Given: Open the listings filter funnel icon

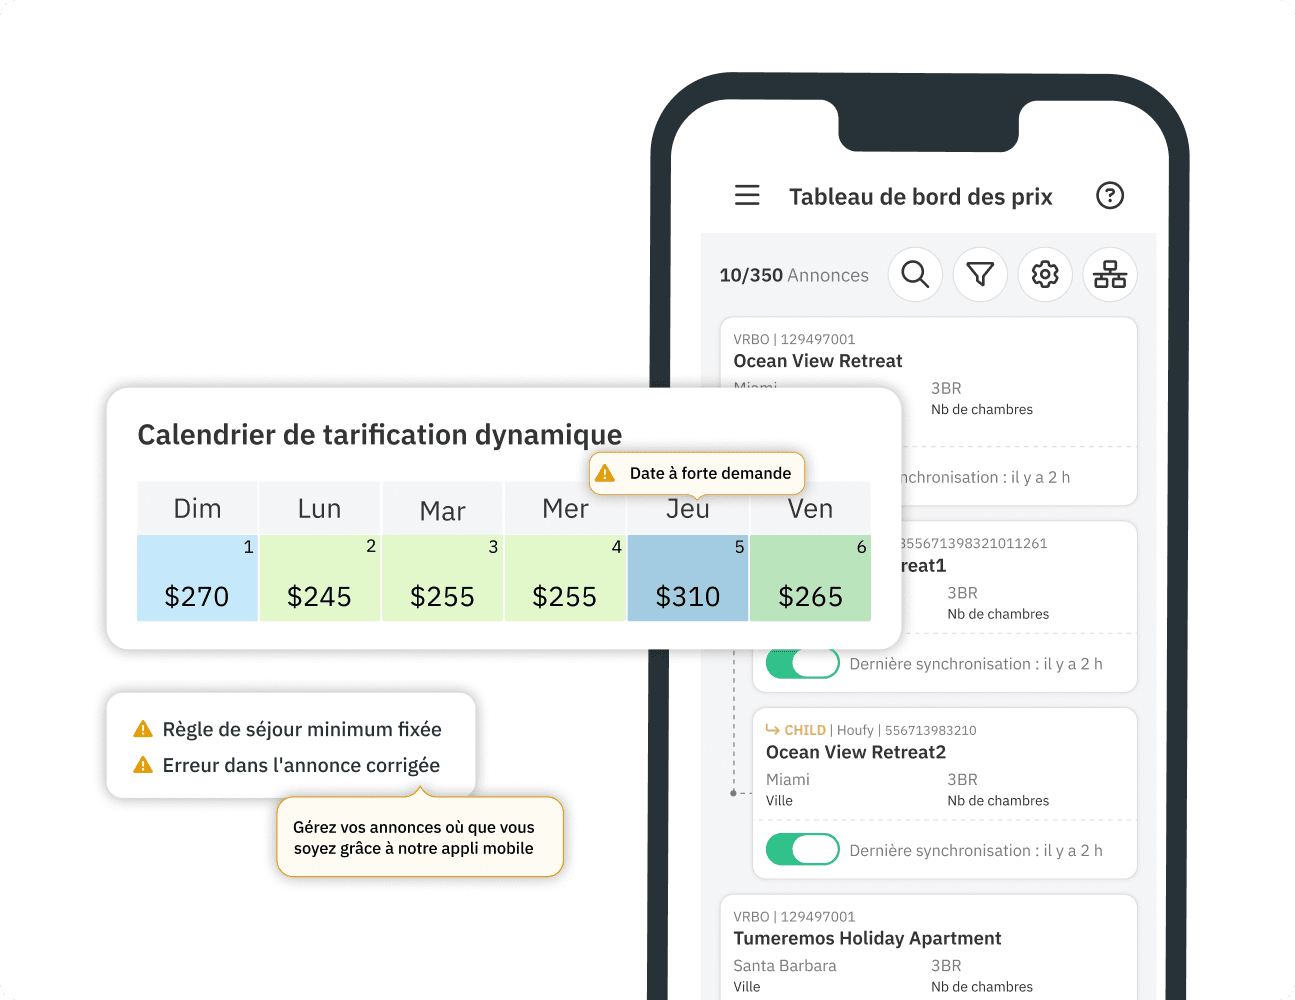Looking at the screenshot, I should (x=980, y=274).
